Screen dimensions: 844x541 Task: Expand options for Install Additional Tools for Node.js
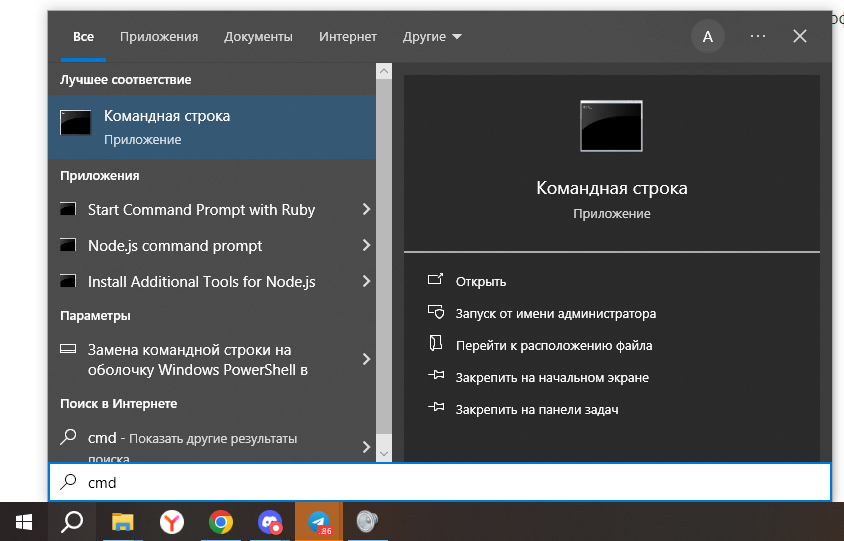367,282
